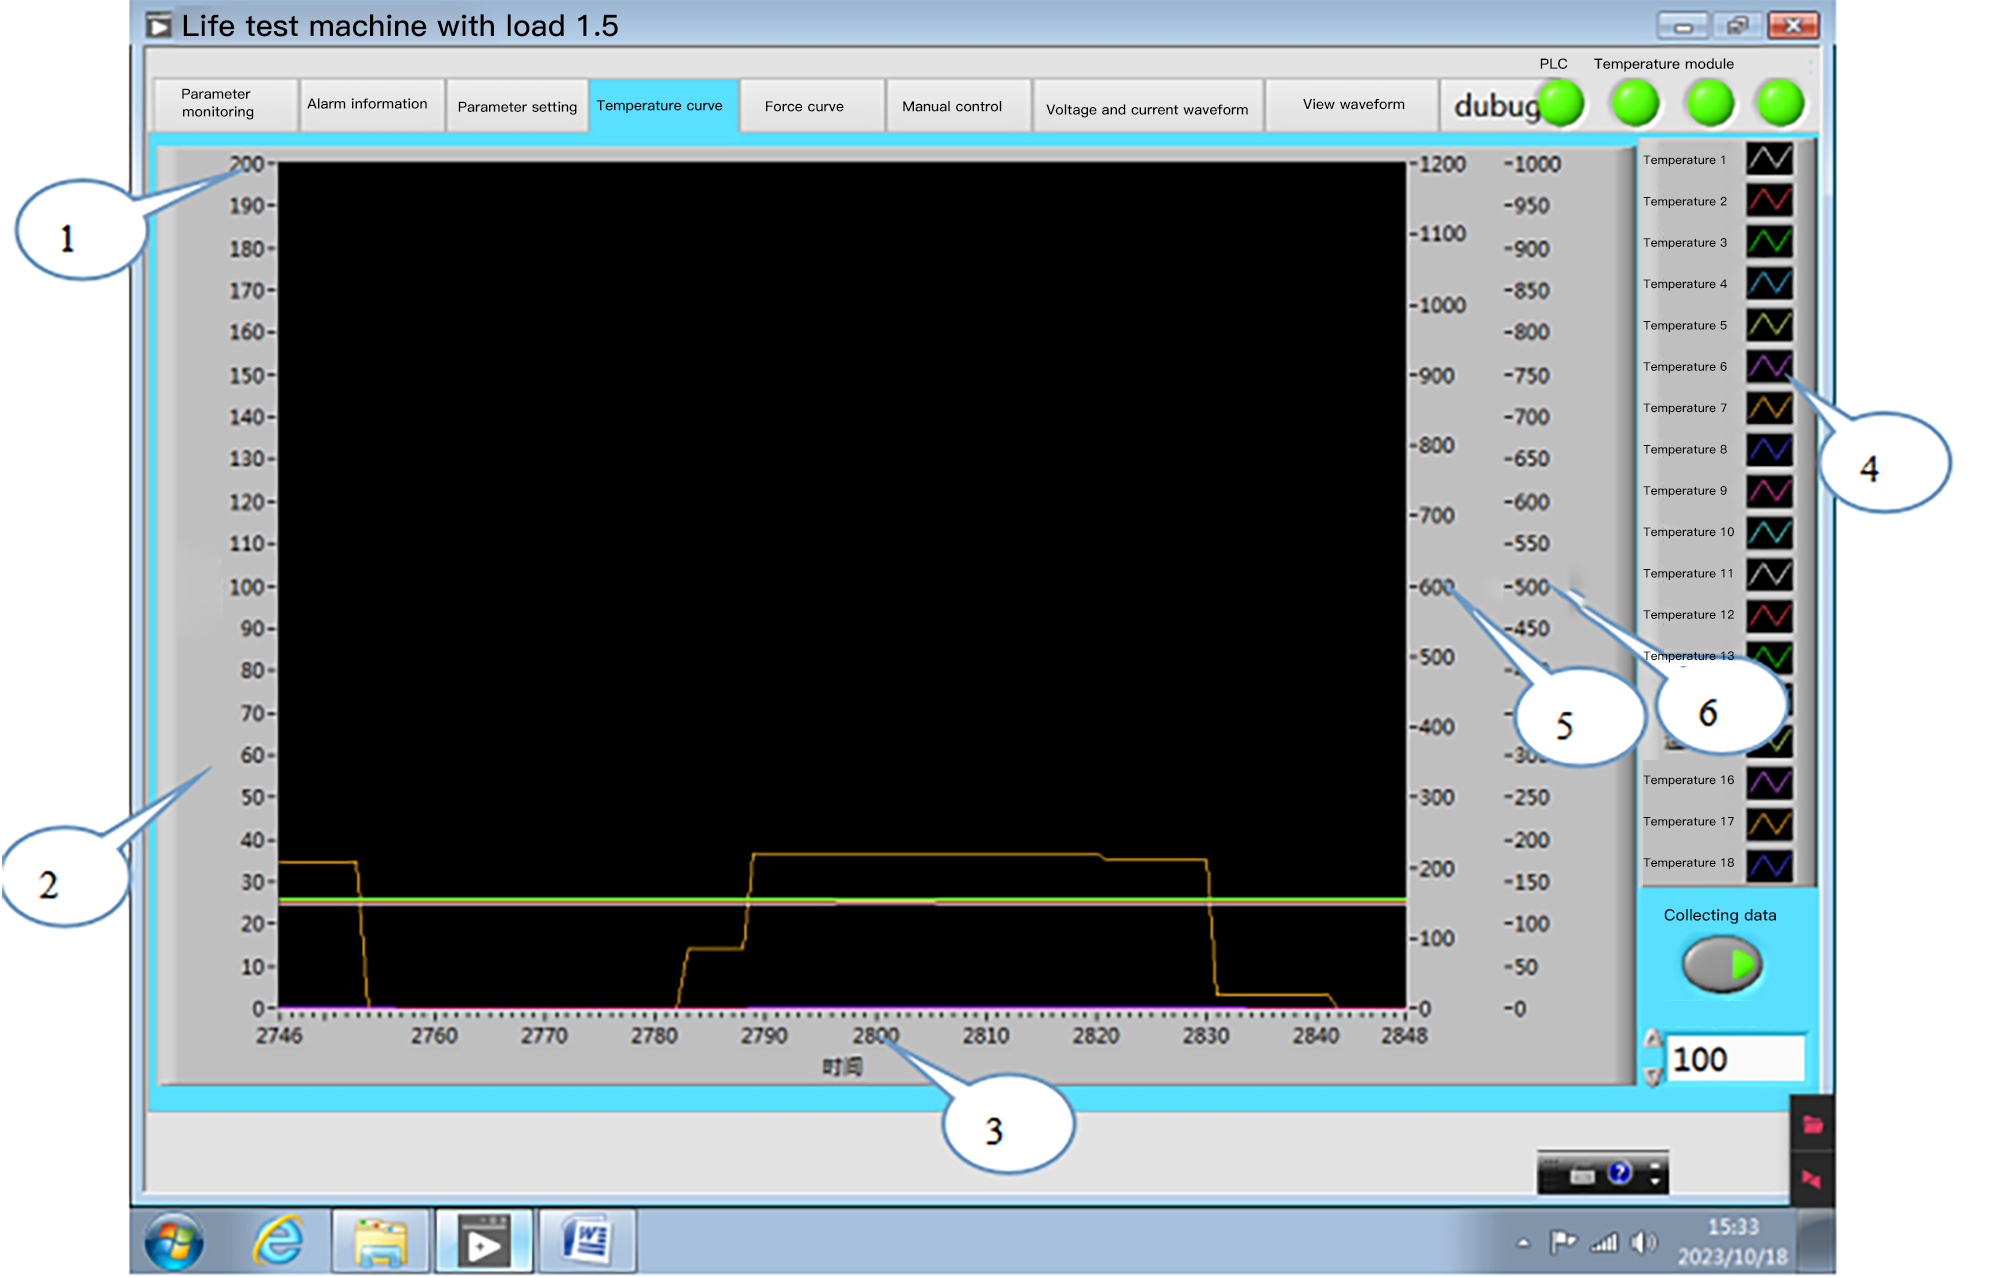
Task: Click the Temperature 18 legend label
Action: [x=1688, y=863]
